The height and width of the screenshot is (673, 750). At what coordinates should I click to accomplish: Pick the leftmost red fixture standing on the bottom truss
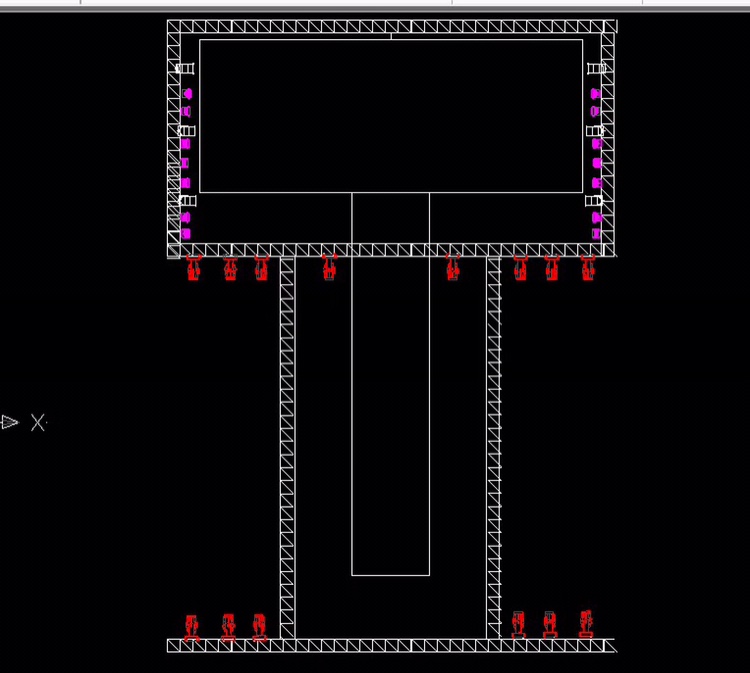pyautogui.click(x=192, y=628)
